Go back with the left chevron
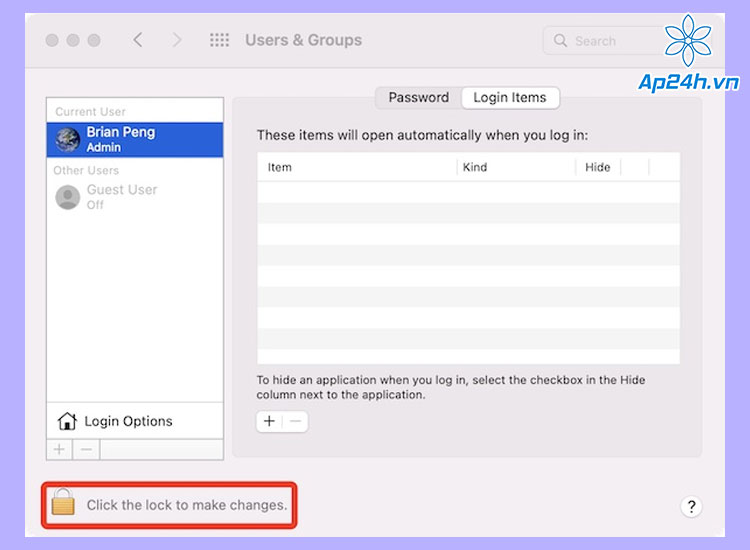The height and width of the screenshot is (550, 750). coord(138,40)
